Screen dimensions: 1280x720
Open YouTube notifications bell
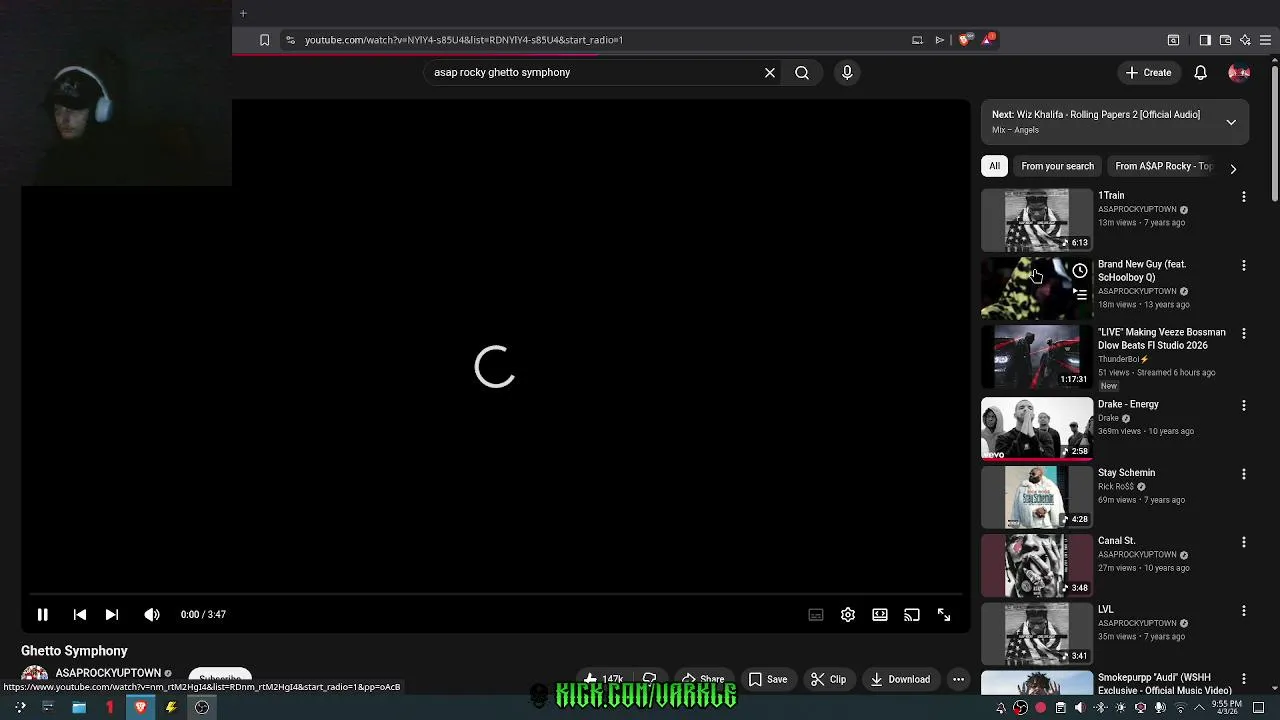pos(1201,72)
